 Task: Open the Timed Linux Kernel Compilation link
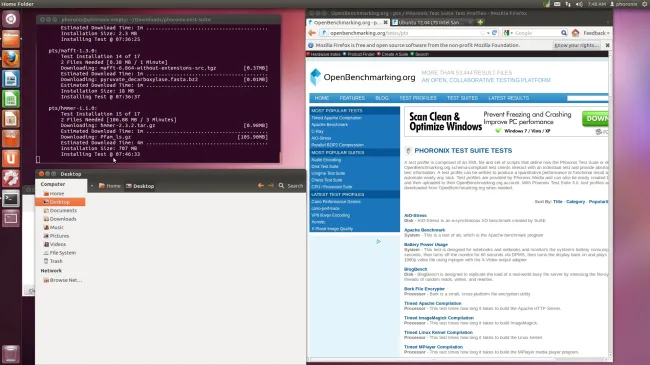[438, 332]
